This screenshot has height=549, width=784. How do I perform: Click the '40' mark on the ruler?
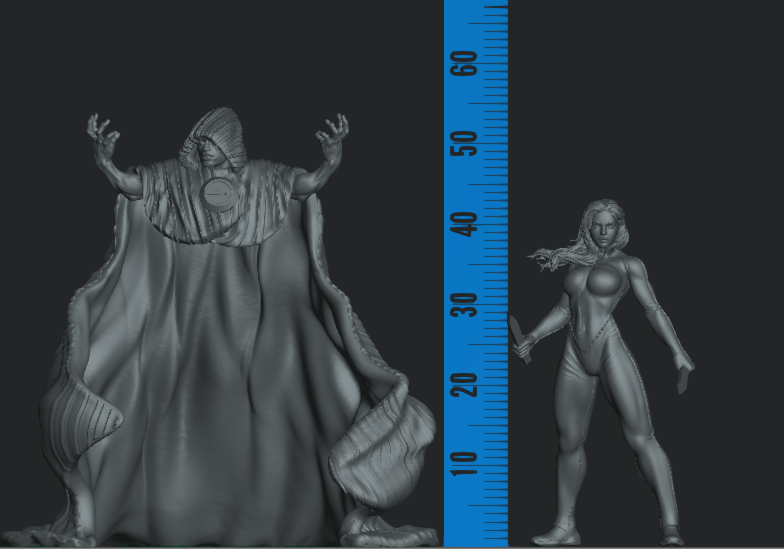(464, 224)
